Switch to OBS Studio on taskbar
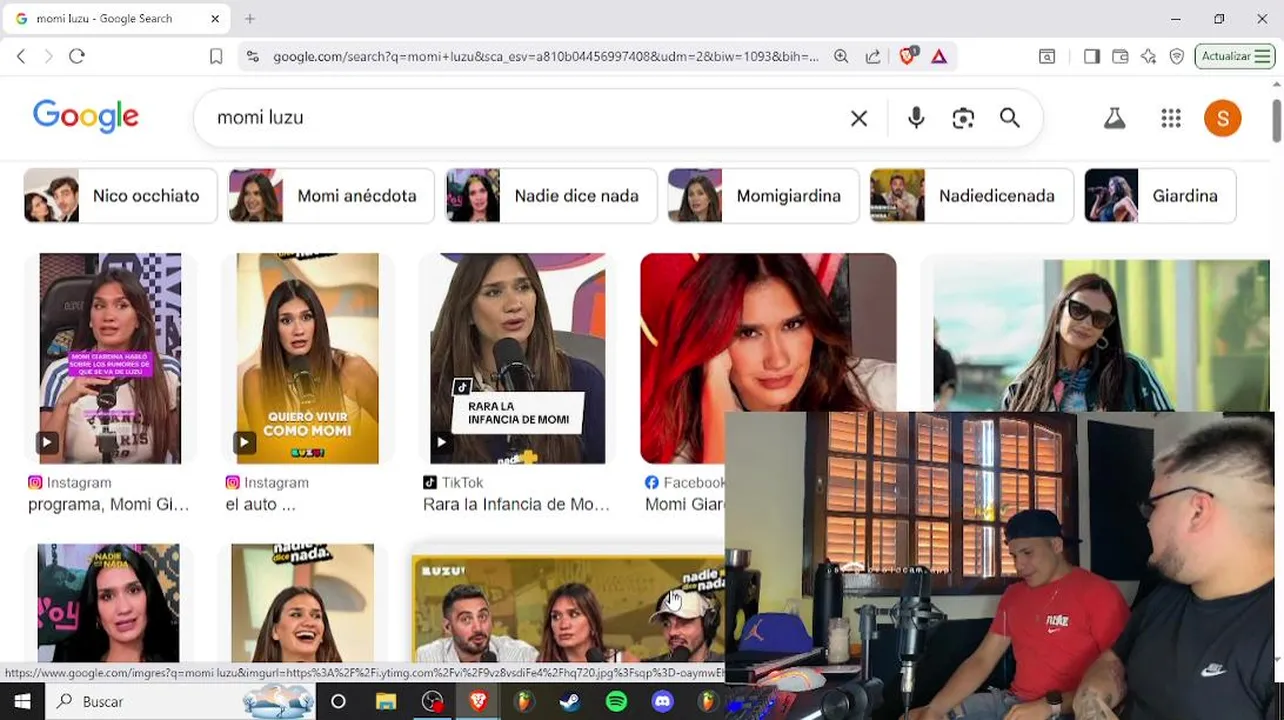1284x720 pixels. [432, 702]
